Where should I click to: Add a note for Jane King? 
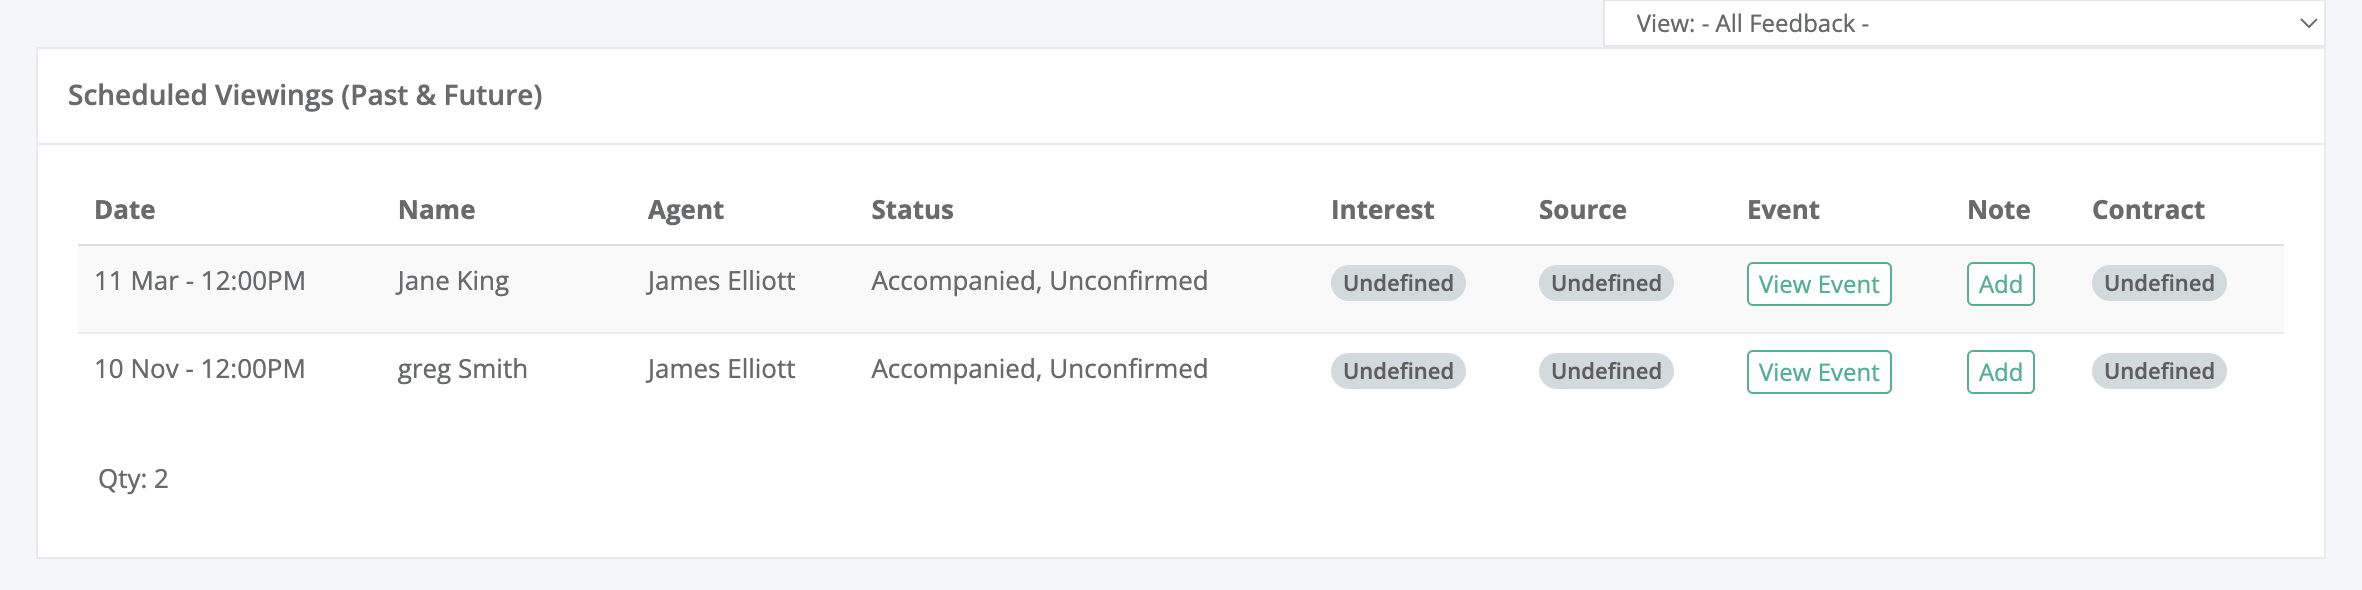click(x=2000, y=284)
